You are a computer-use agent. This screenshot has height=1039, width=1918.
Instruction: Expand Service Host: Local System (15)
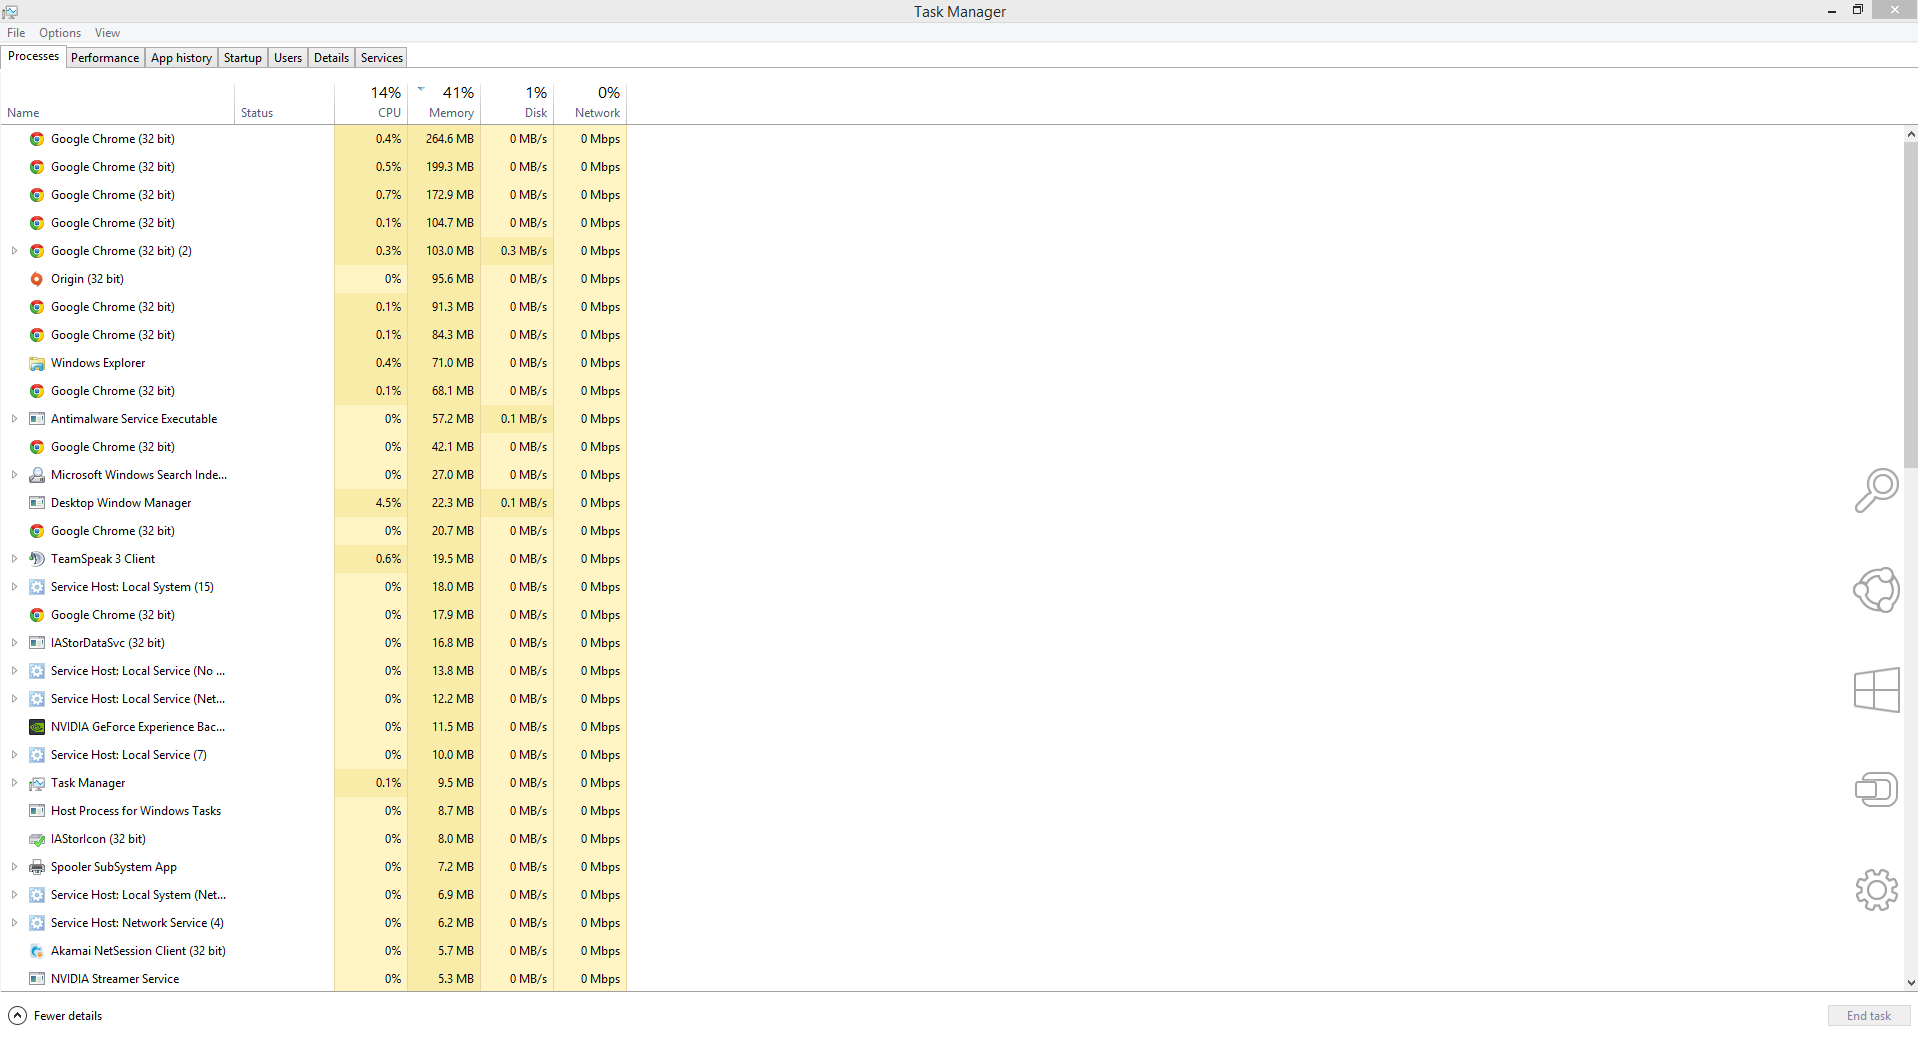coord(14,587)
